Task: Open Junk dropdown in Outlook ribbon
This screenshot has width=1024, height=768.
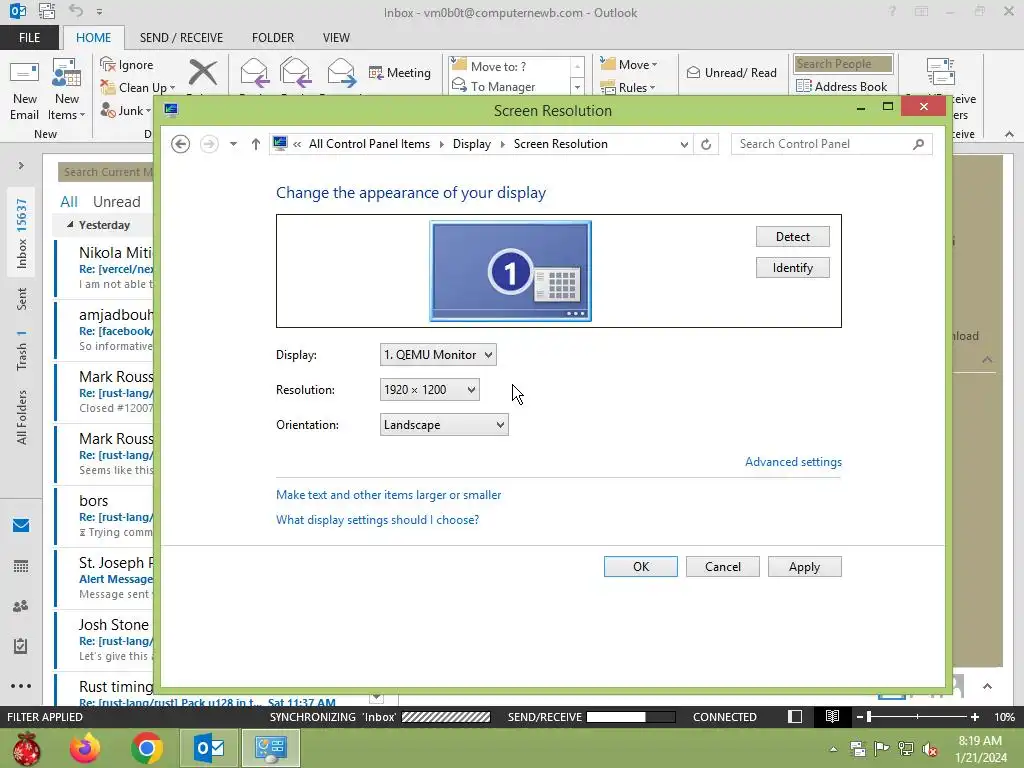Action: tap(125, 110)
